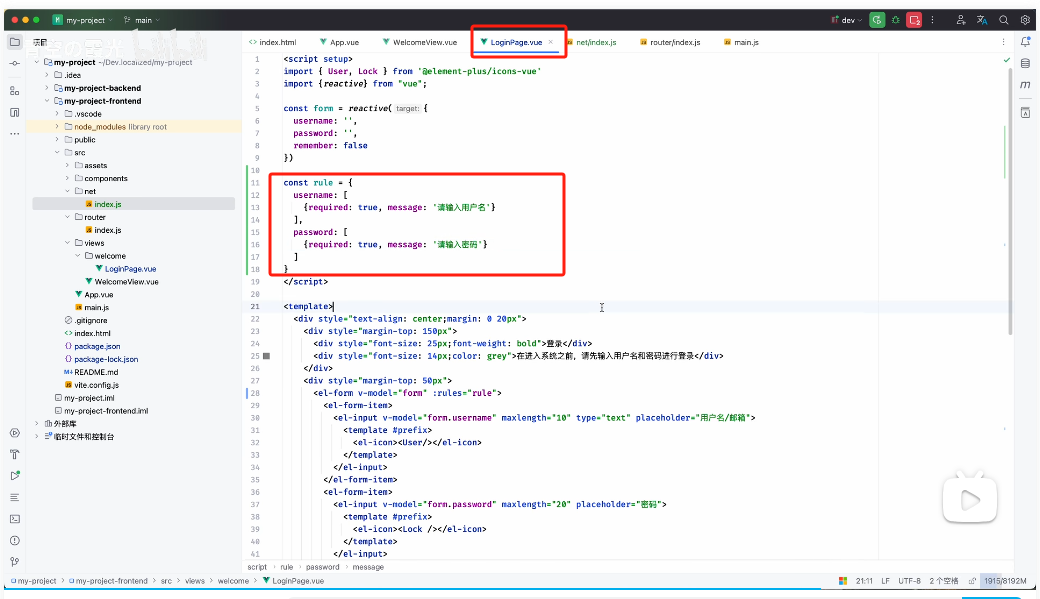Expand the 外部库 node

(x=36, y=423)
